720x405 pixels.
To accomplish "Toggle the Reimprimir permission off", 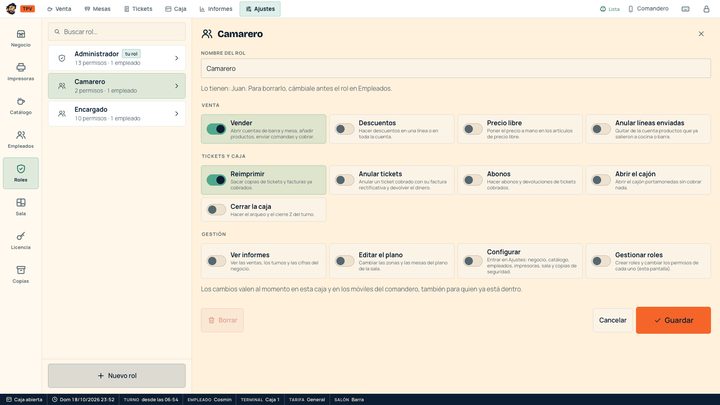I will tap(216, 180).
